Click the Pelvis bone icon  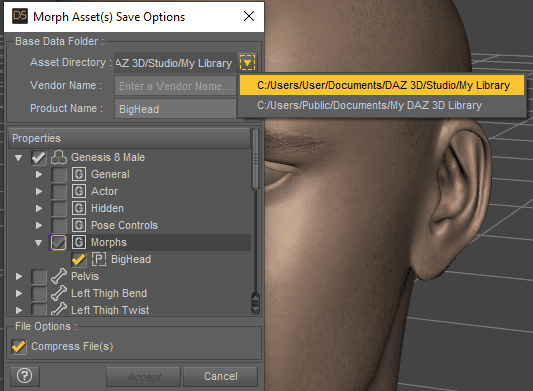[59, 276]
